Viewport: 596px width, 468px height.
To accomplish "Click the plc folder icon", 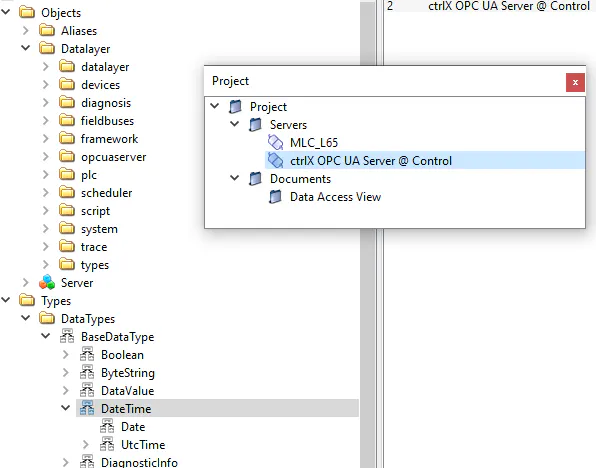I will (67, 175).
